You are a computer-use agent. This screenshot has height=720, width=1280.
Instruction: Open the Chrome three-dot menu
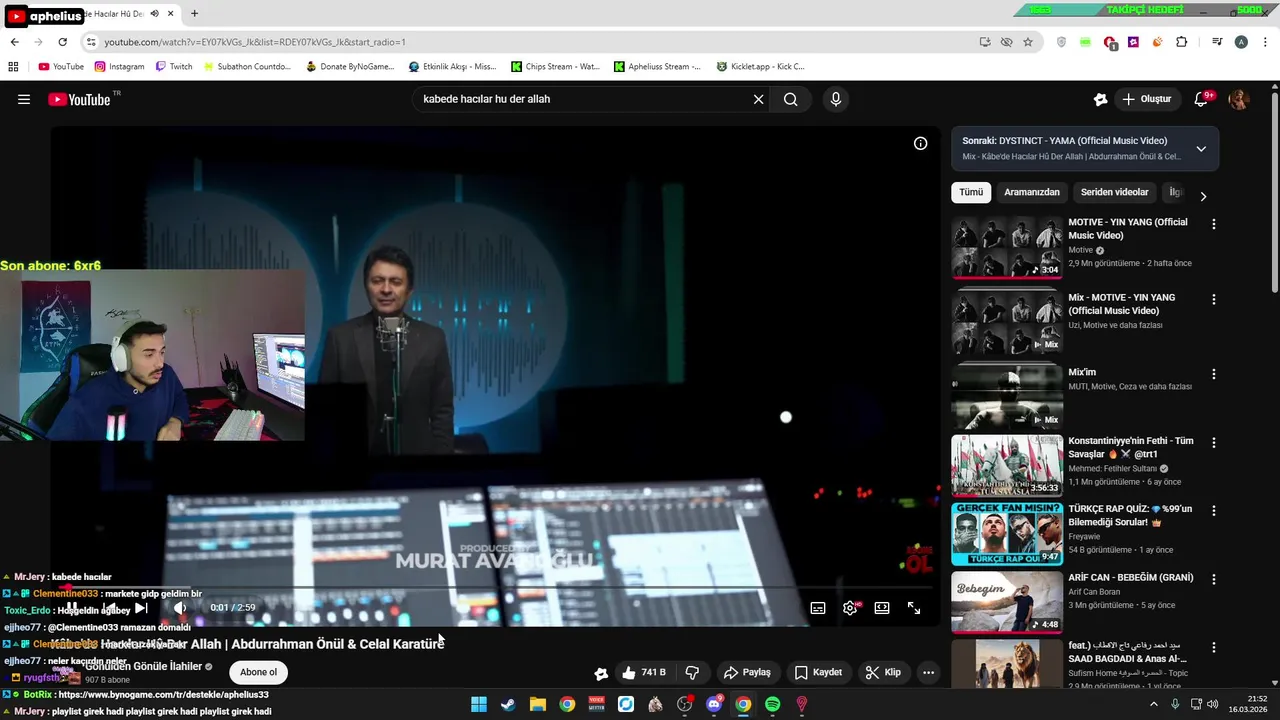click(1265, 42)
